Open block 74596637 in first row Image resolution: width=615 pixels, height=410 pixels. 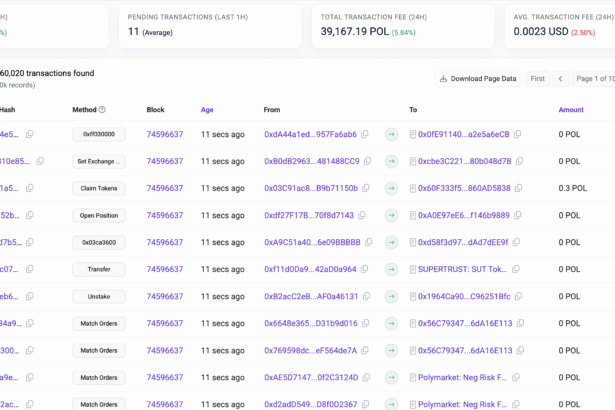[164, 134]
